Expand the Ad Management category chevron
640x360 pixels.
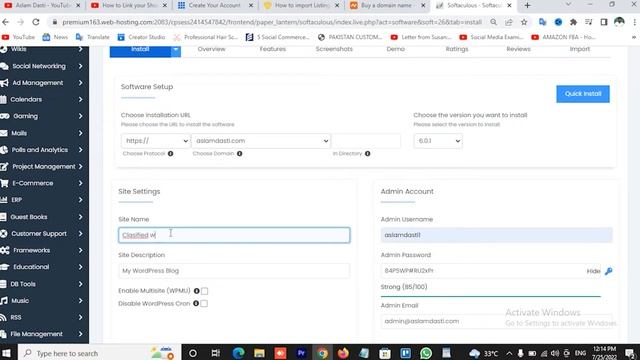(x=80, y=83)
